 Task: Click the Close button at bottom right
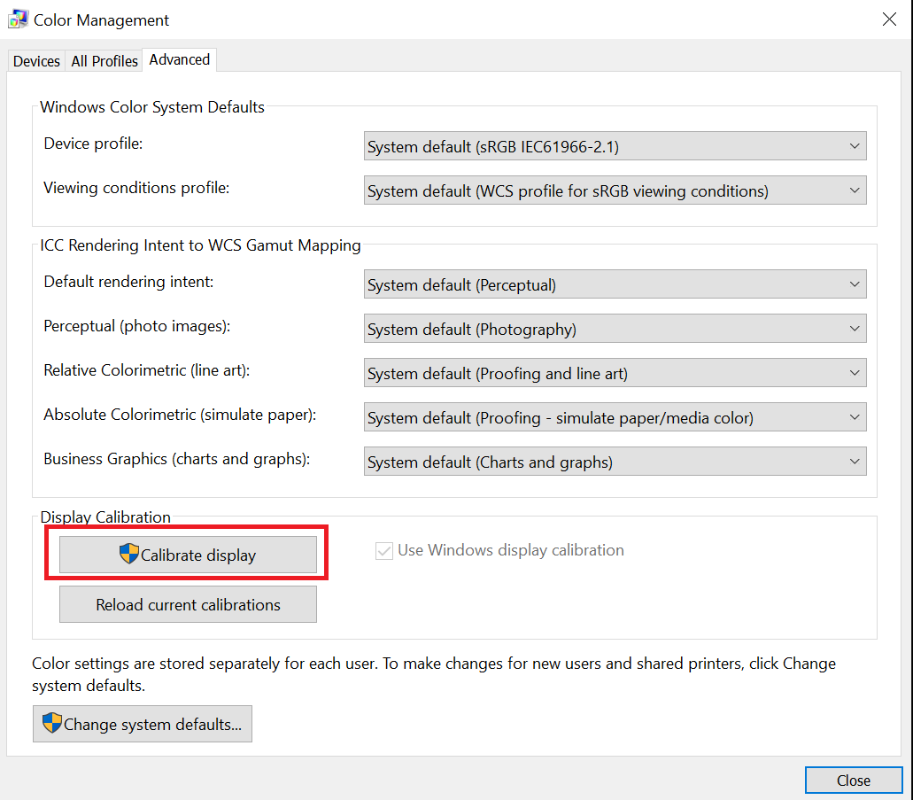(854, 780)
